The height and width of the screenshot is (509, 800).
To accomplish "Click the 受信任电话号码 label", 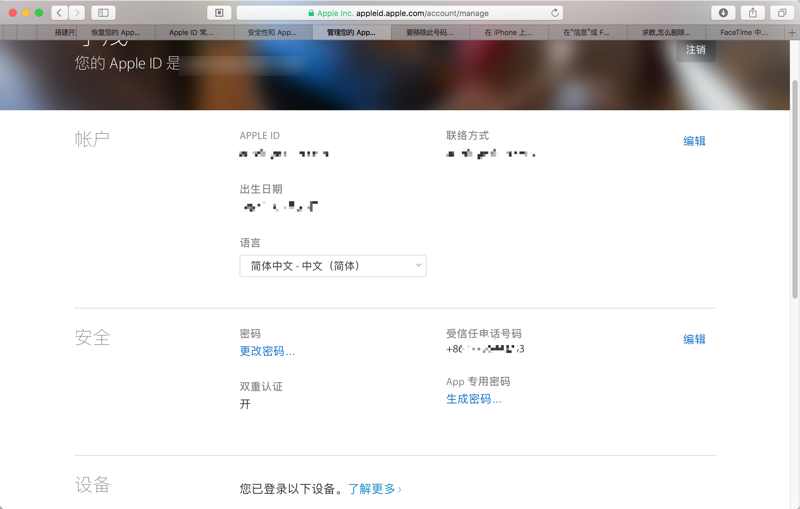I will tap(484, 334).
